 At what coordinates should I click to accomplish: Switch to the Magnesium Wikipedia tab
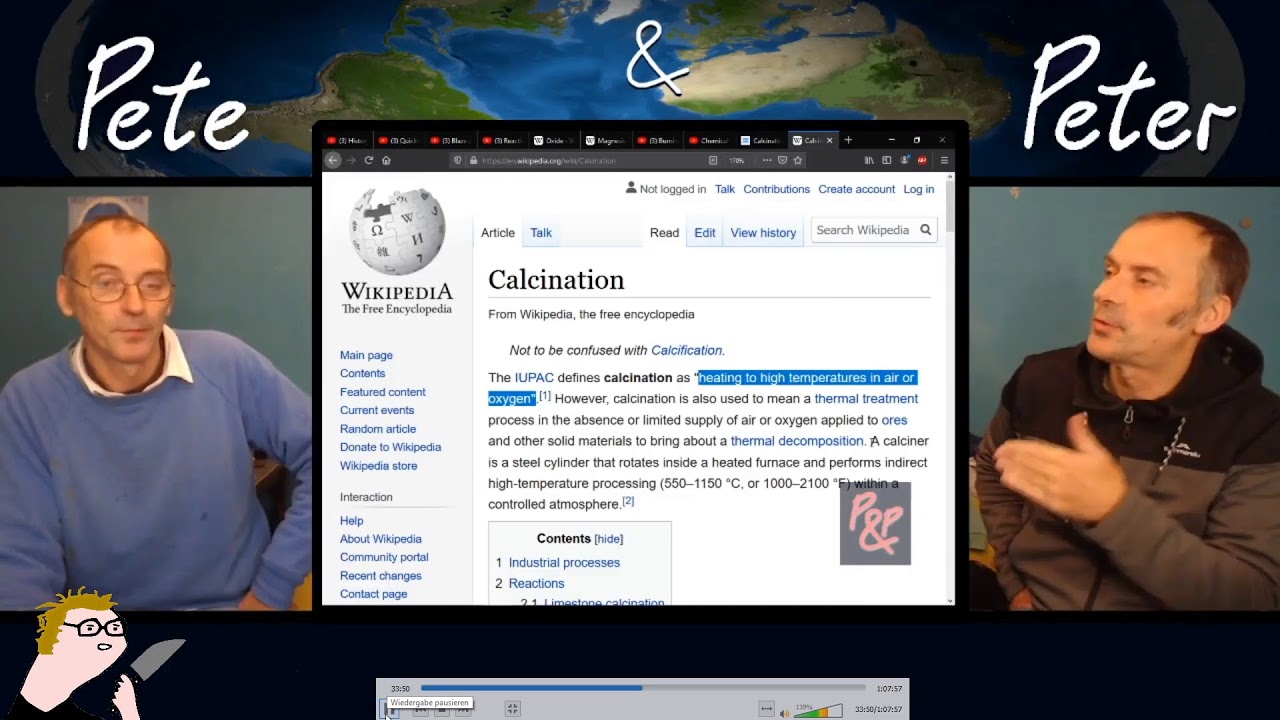click(604, 140)
